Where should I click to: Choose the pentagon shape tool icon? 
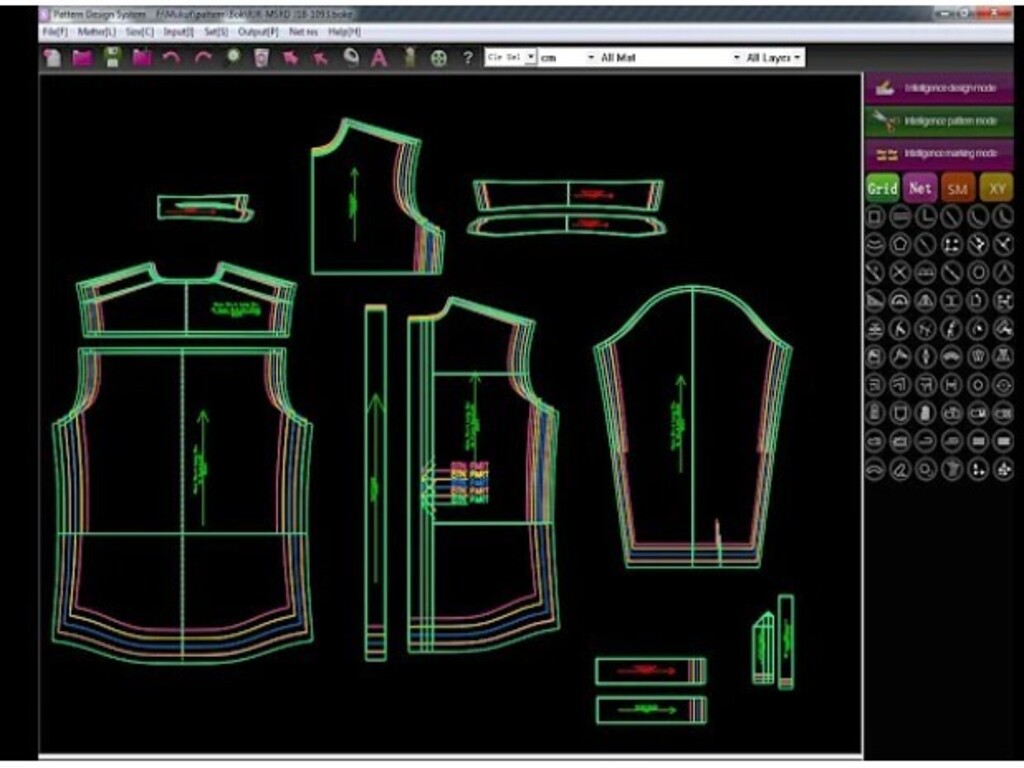[901, 244]
